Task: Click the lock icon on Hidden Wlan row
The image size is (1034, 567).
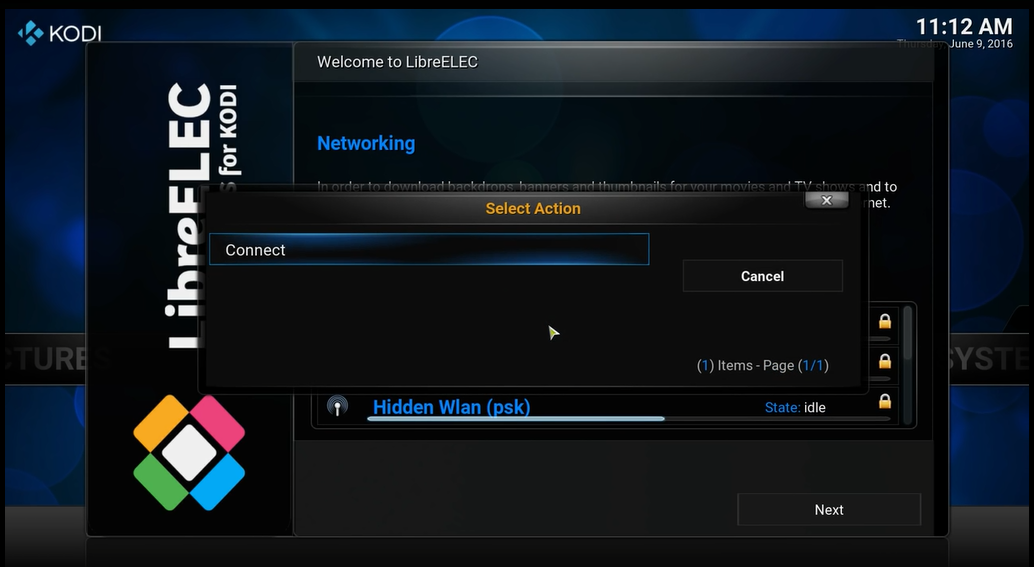Action: [x=885, y=401]
